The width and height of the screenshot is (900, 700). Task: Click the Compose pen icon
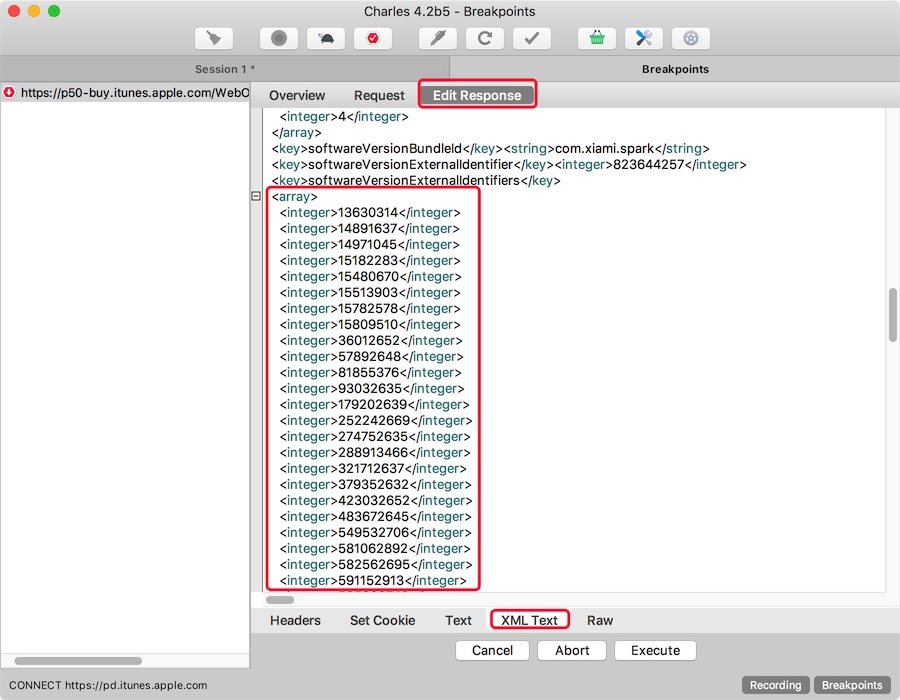click(x=438, y=38)
